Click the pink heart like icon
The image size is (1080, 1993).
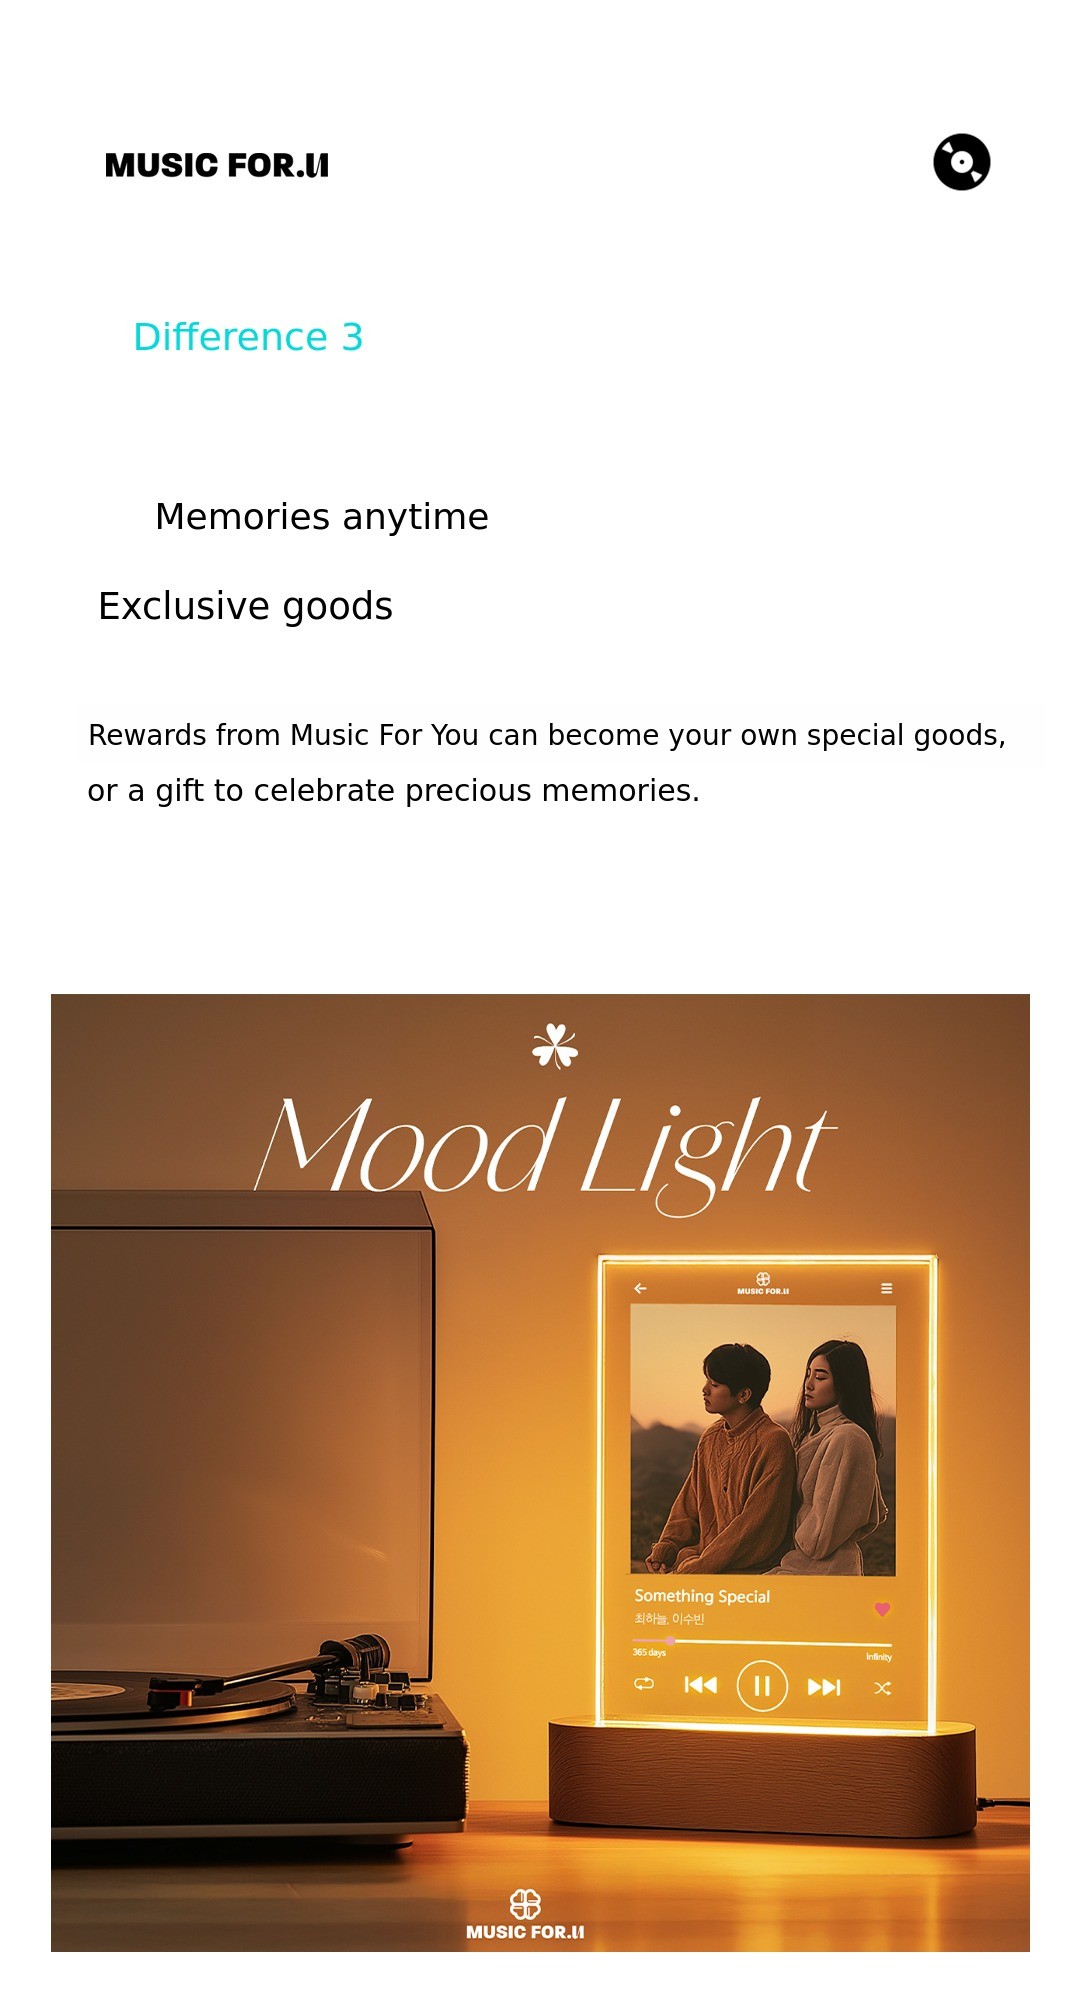pyautogui.click(x=882, y=1609)
